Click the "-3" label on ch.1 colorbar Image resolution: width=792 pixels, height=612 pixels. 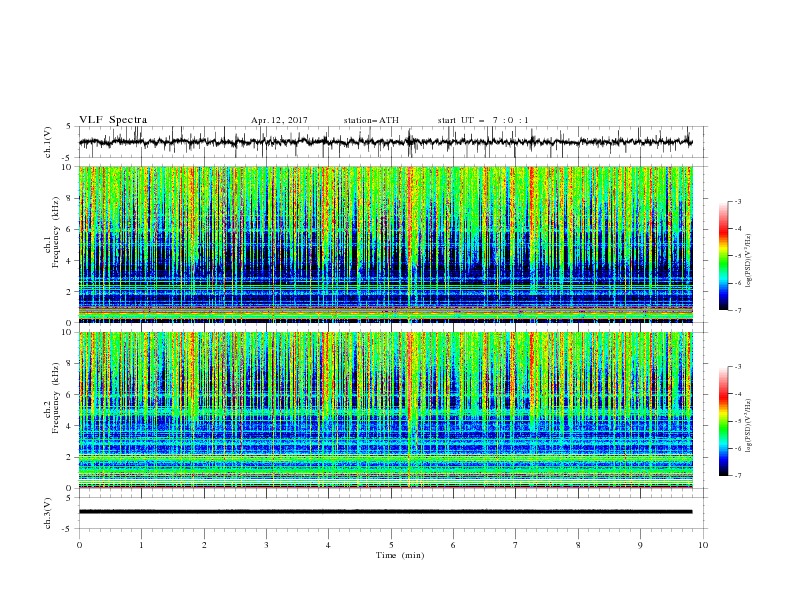click(x=738, y=201)
